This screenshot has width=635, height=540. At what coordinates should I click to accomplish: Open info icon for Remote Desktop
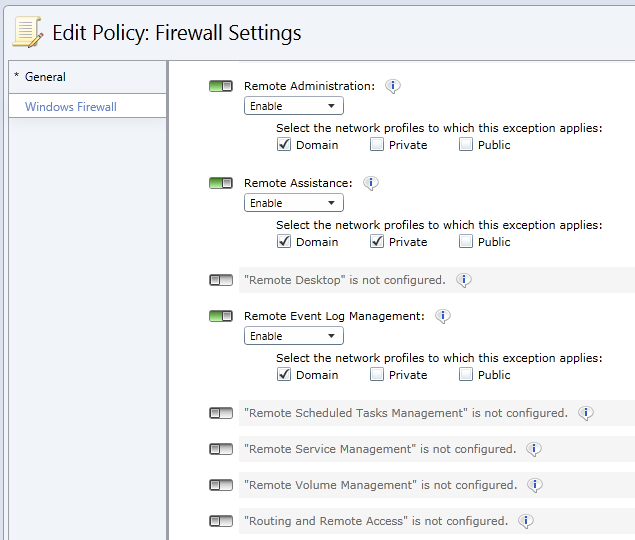tap(464, 281)
